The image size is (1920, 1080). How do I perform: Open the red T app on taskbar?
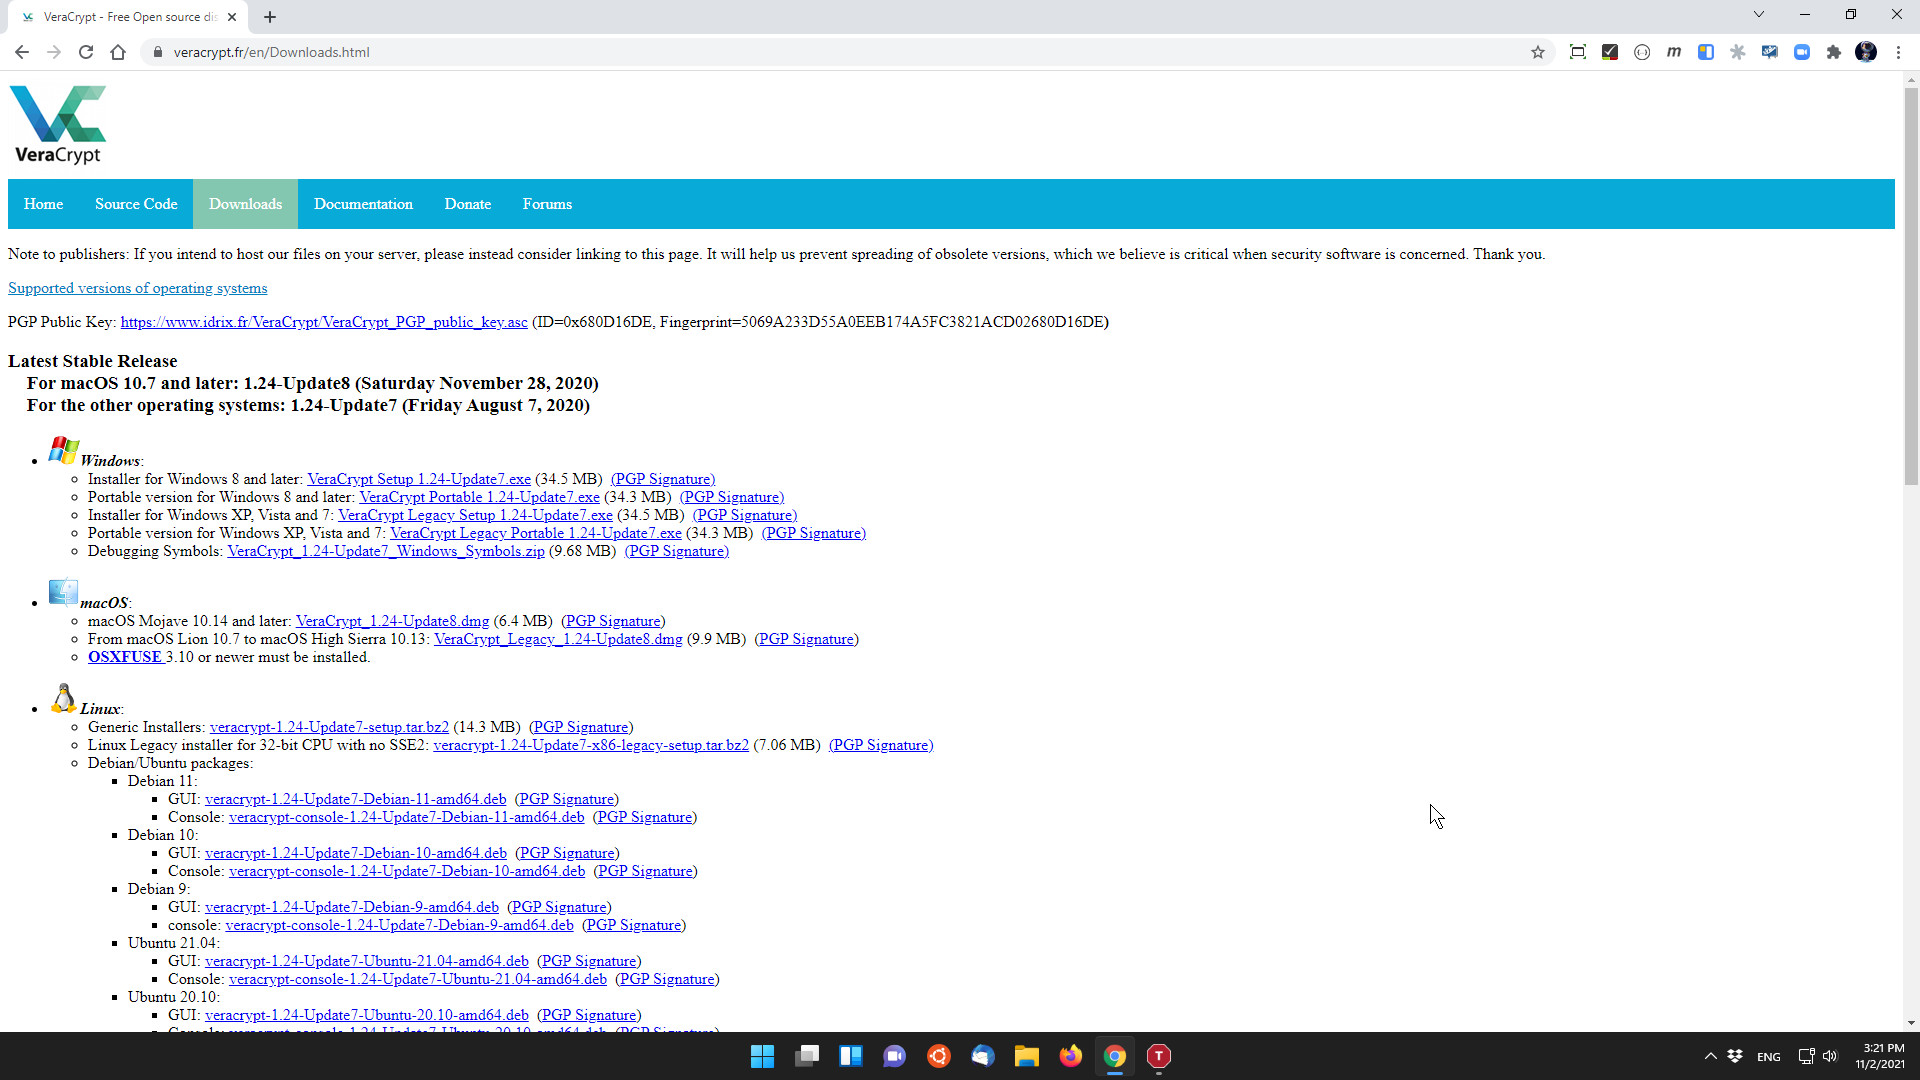click(1159, 1056)
